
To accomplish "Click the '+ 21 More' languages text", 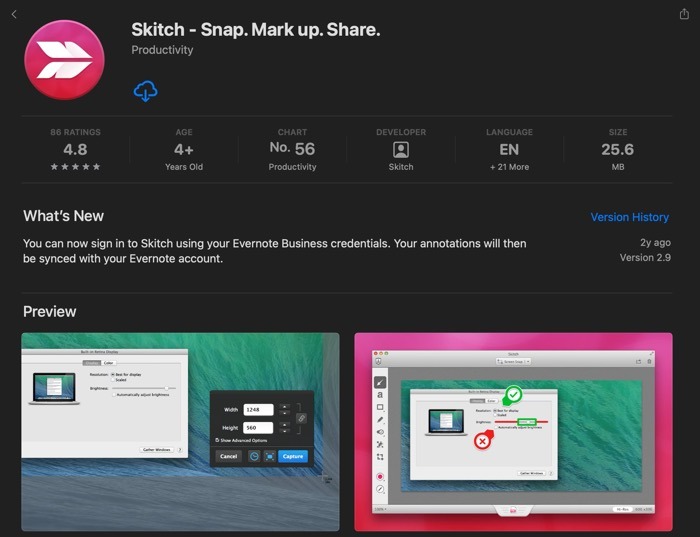I will 509,167.
